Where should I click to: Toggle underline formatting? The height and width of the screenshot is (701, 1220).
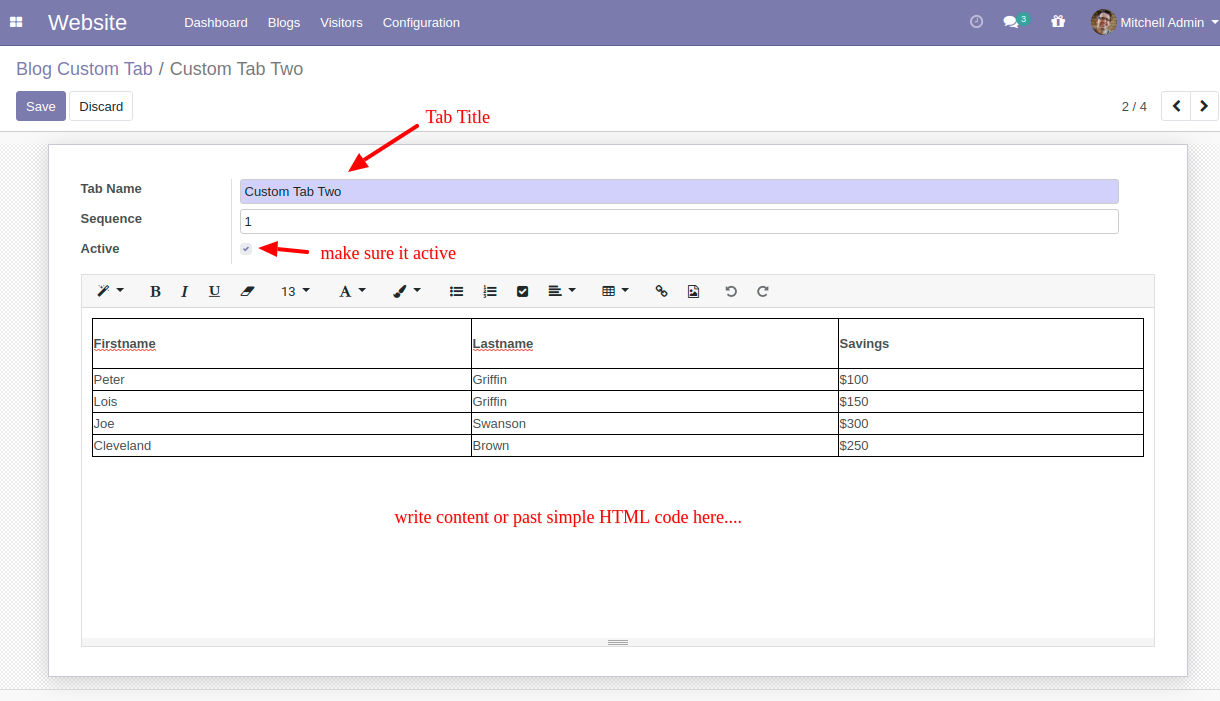214,291
